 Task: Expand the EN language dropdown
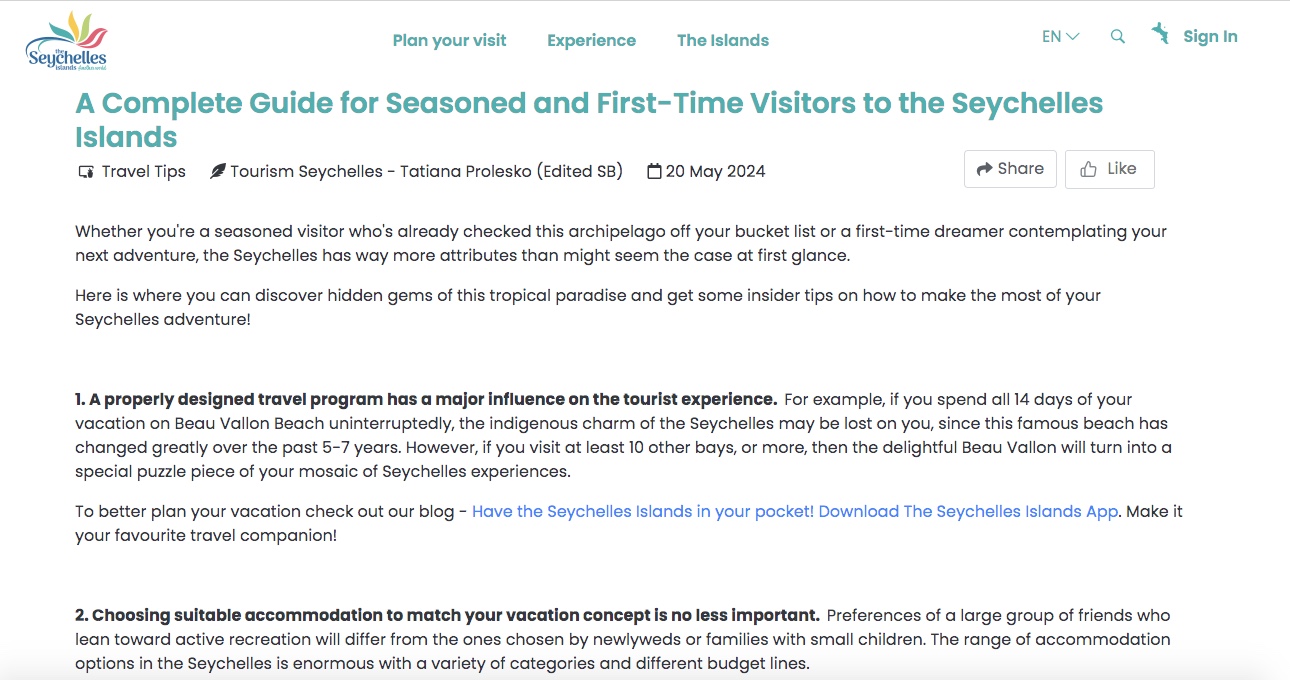[1060, 37]
